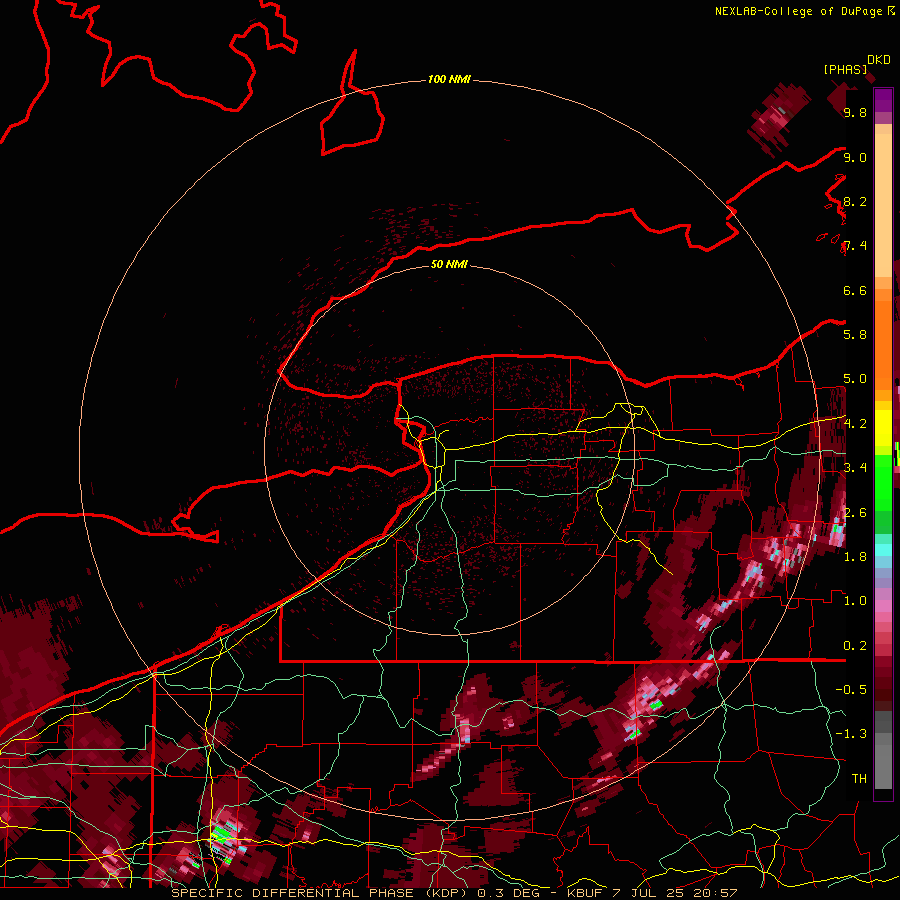This screenshot has width=900, height=900.
Task: Click the 5.0 value on the color scale
Action: click(855, 379)
